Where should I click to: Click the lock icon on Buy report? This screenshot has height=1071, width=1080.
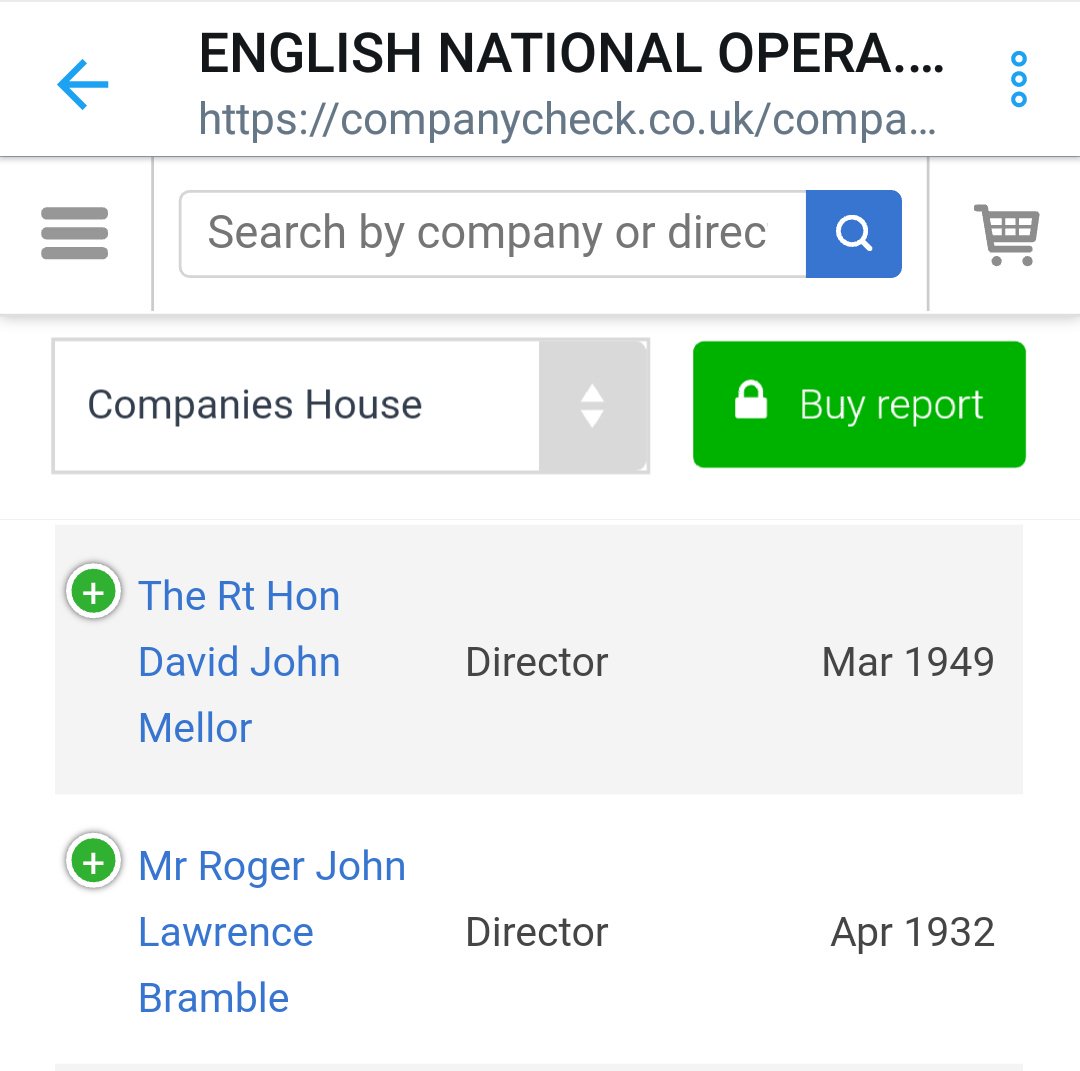(750, 402)
